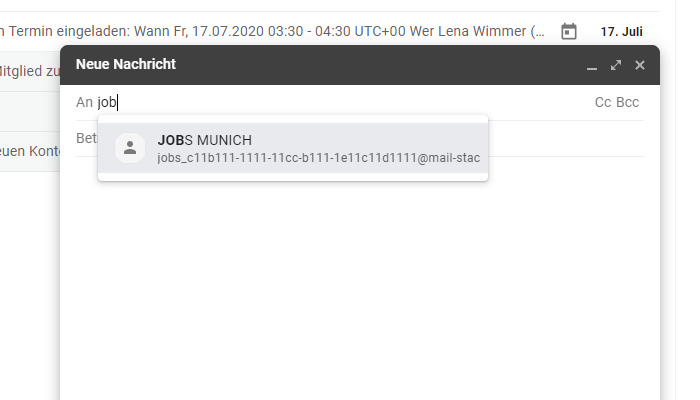700x400 pixels.
Task: Add Bcc recipients field
Action: (x=627, y=102)
